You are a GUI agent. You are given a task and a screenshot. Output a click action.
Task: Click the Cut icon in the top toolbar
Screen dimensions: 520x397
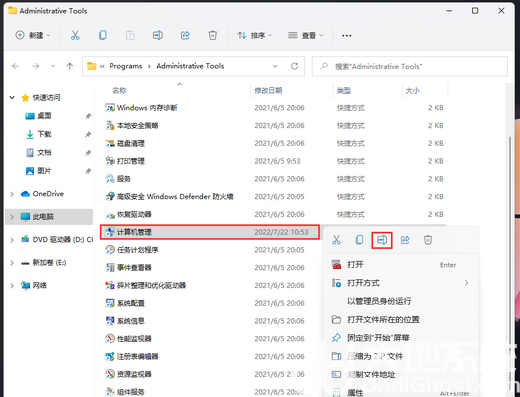click(75, 35)
